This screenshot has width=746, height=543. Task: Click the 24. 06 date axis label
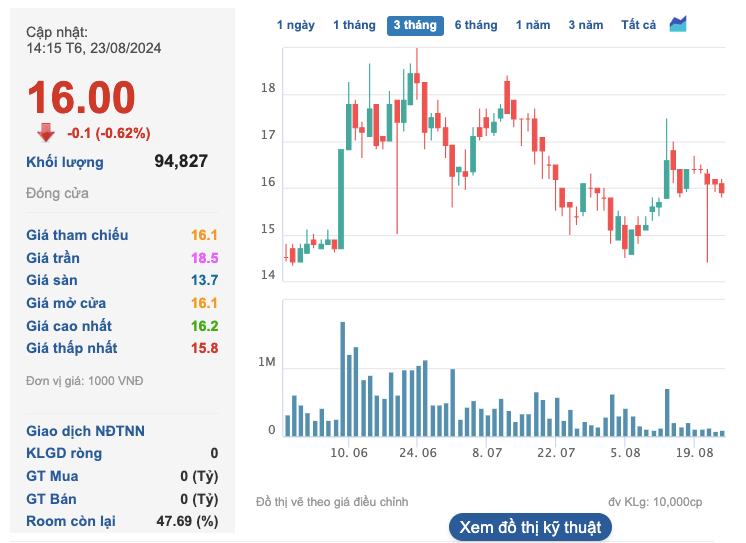418,453
